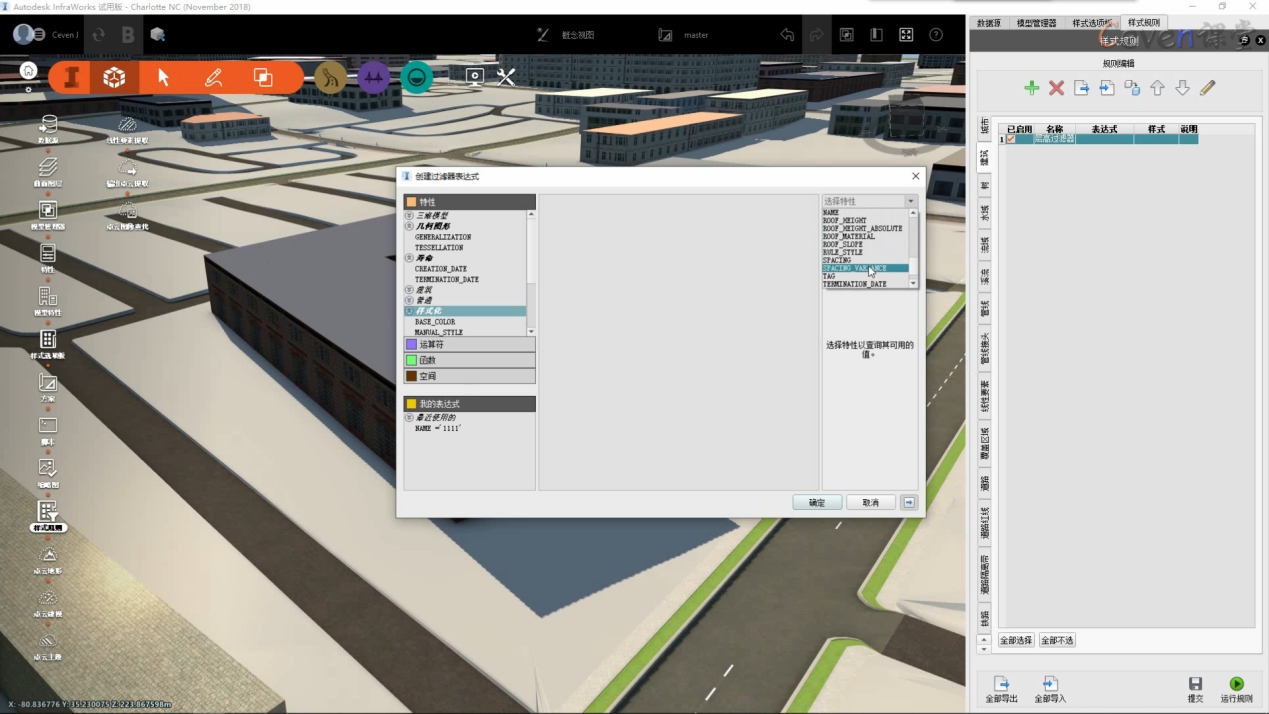Click the undo arrow in the top bar
1269x714 pixels.
[x=787, y=35]
